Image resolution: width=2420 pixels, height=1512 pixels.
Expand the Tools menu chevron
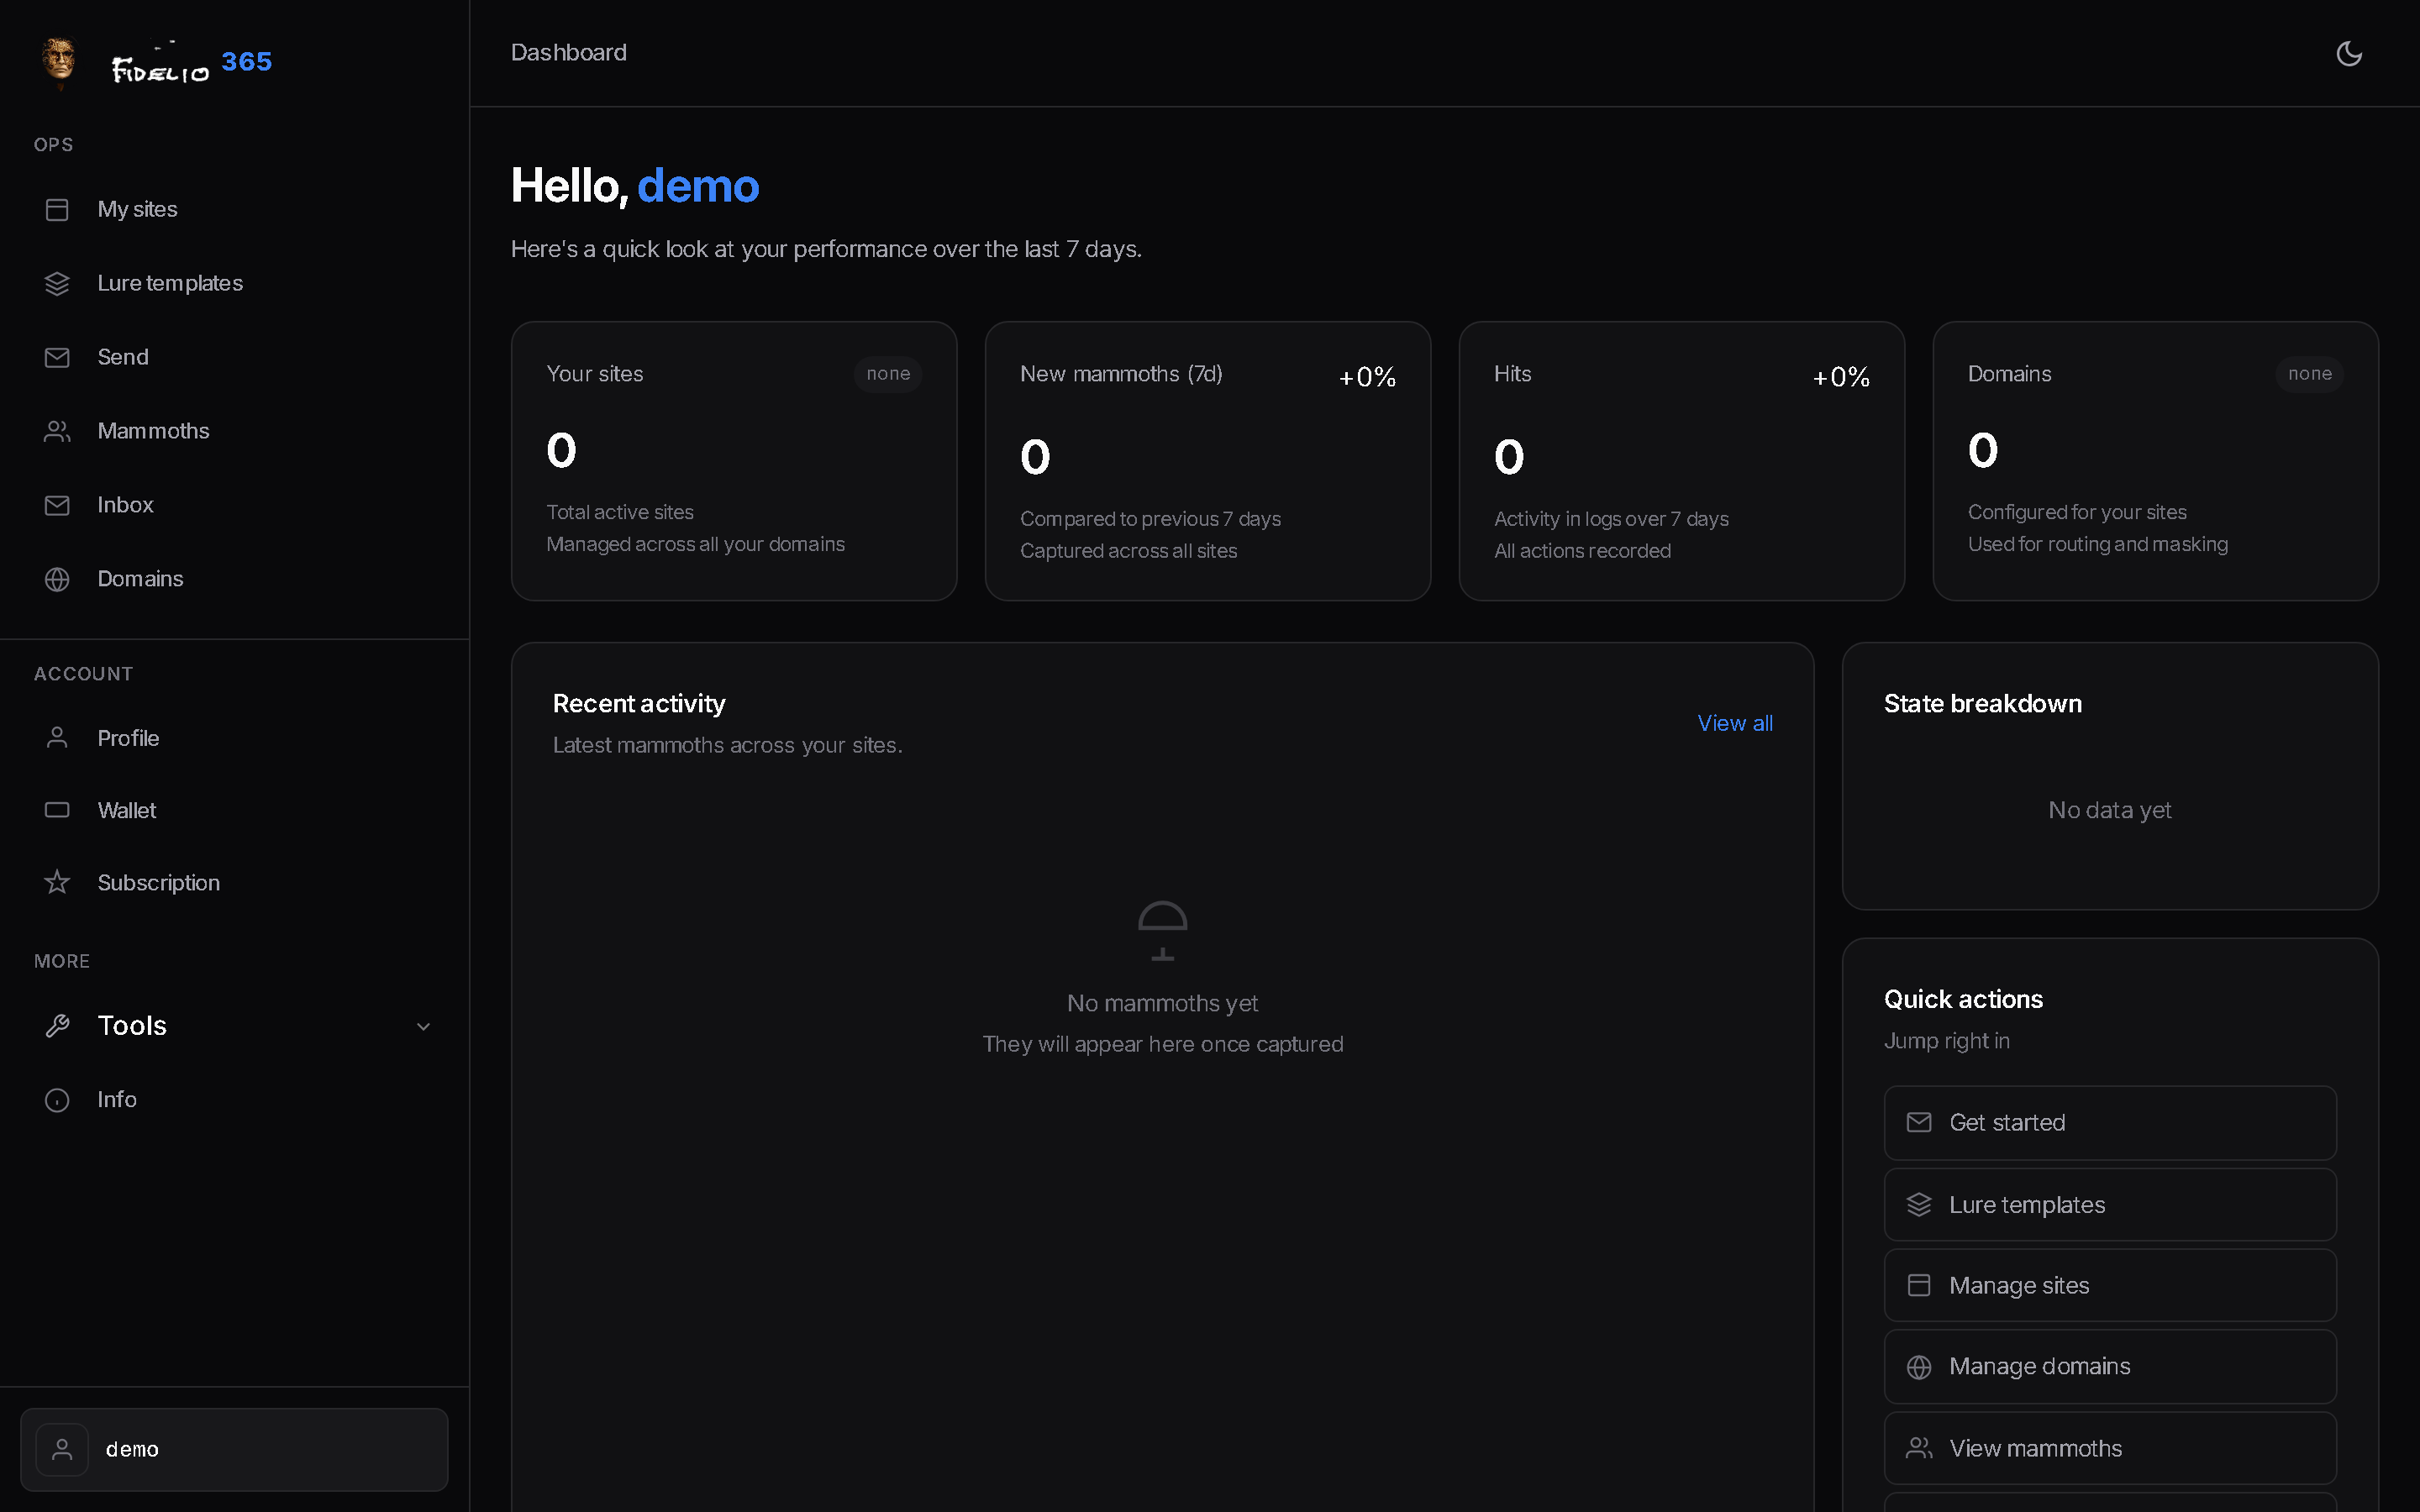(x=423, y=1026)
